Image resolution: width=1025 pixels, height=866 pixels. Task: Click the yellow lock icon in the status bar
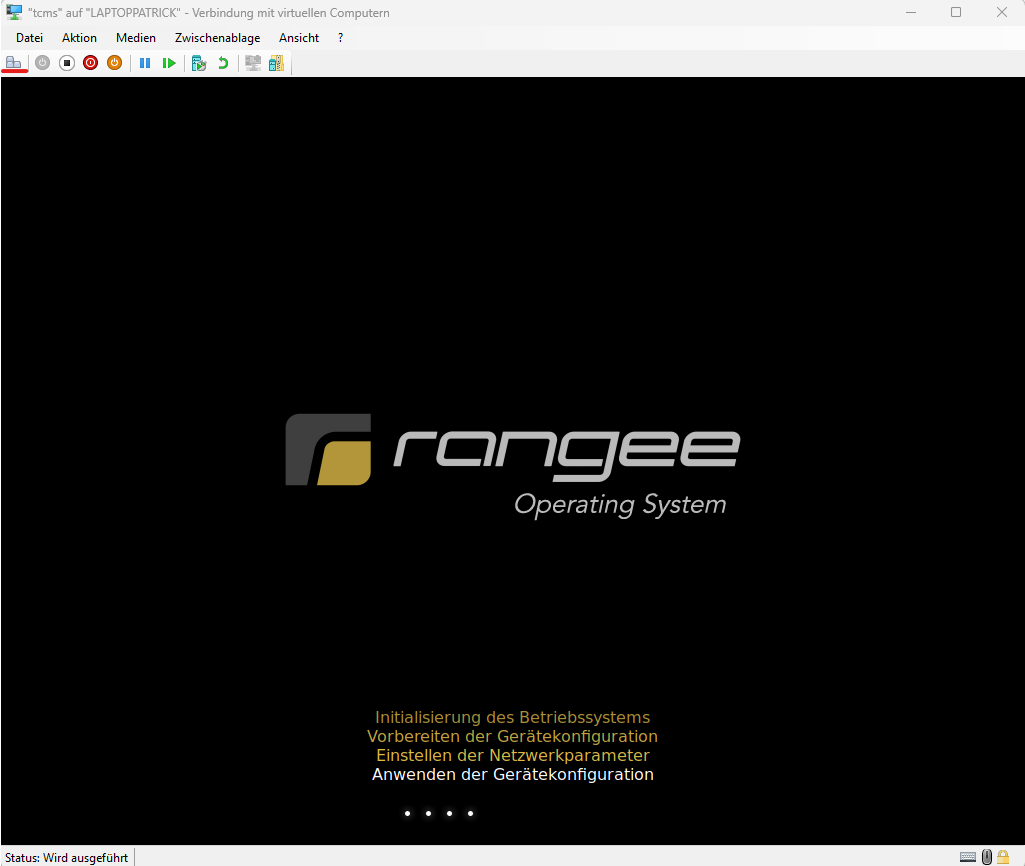[x=1003, y=857]
